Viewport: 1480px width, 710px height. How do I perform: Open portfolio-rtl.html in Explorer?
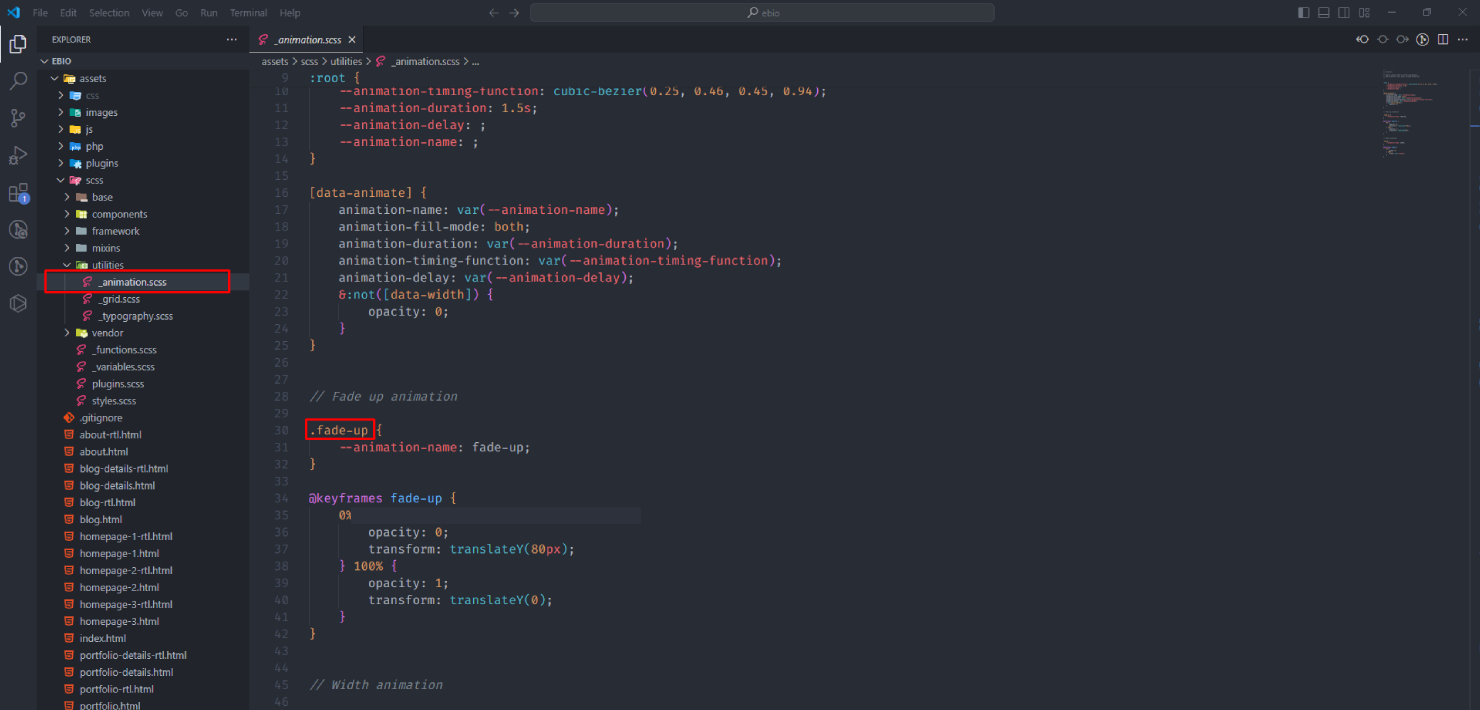(116, 689)
